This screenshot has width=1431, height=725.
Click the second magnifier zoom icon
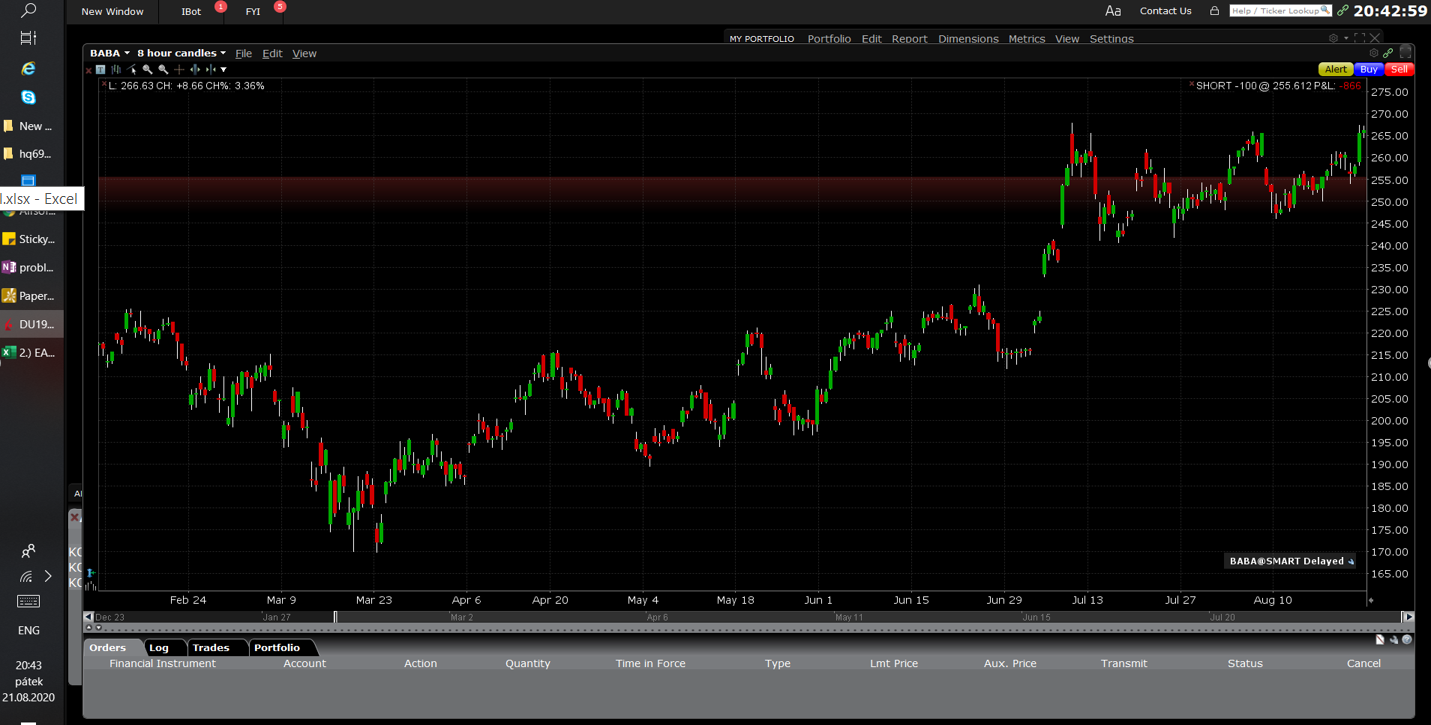163,70
